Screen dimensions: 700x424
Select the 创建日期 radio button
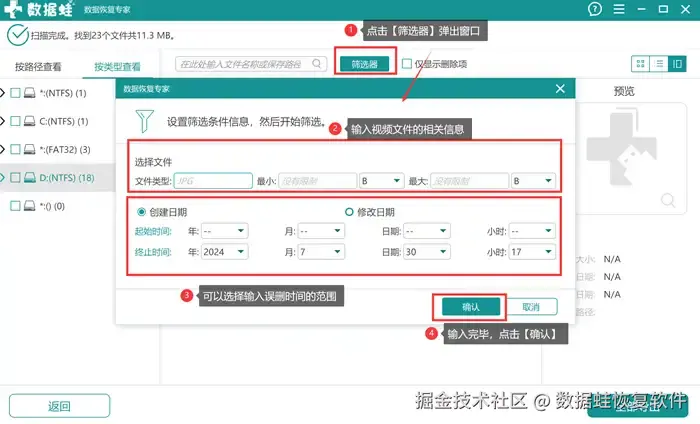(x=141, y=212)
